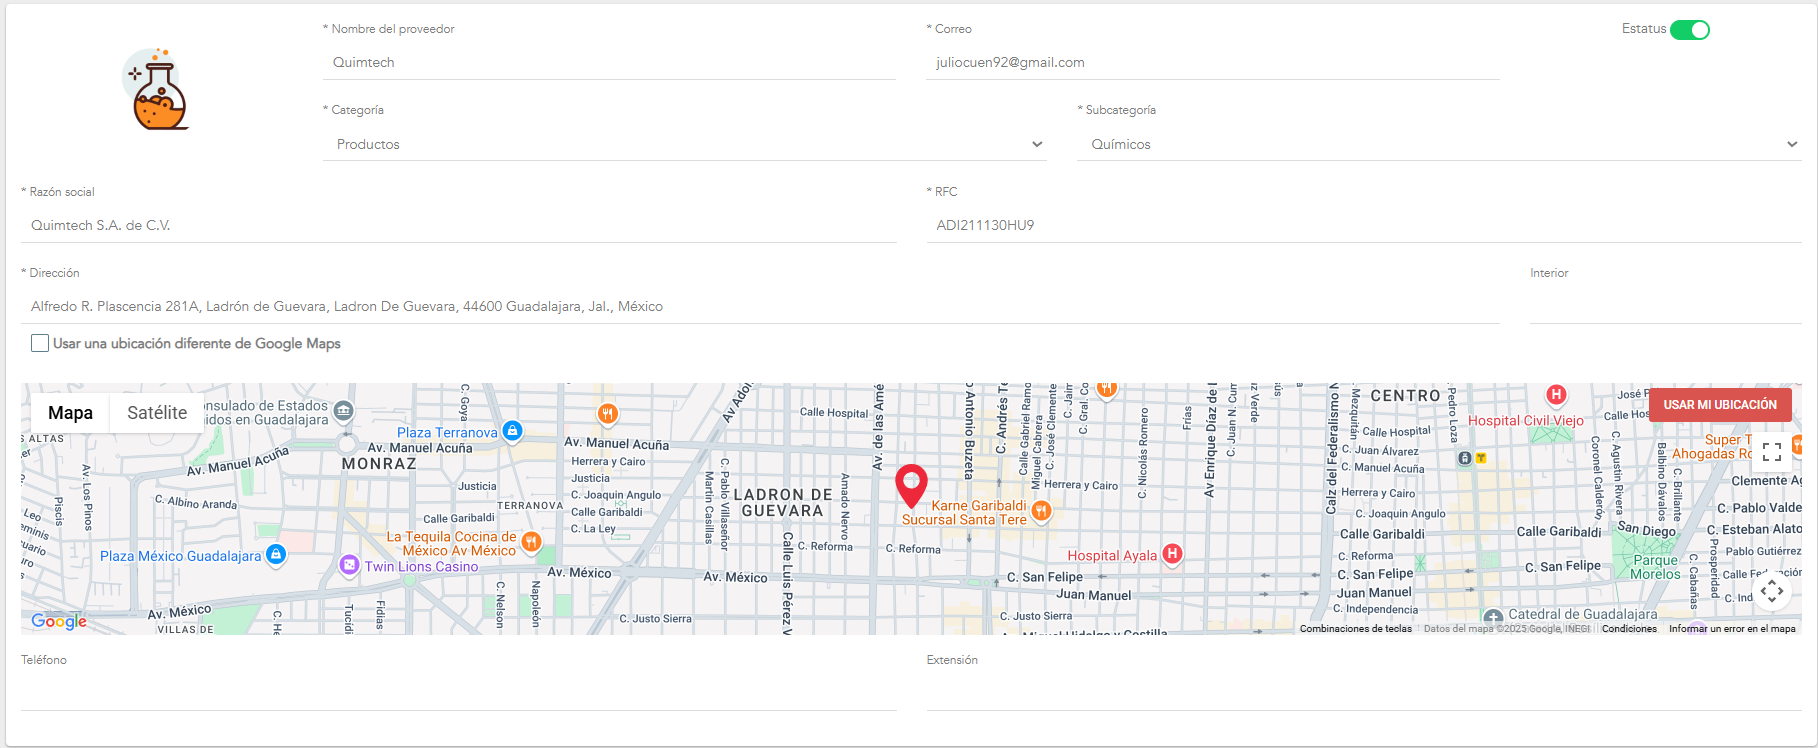Select the Mapa view tab
This screenshot has width=1818, height=748.
(70, 413)
